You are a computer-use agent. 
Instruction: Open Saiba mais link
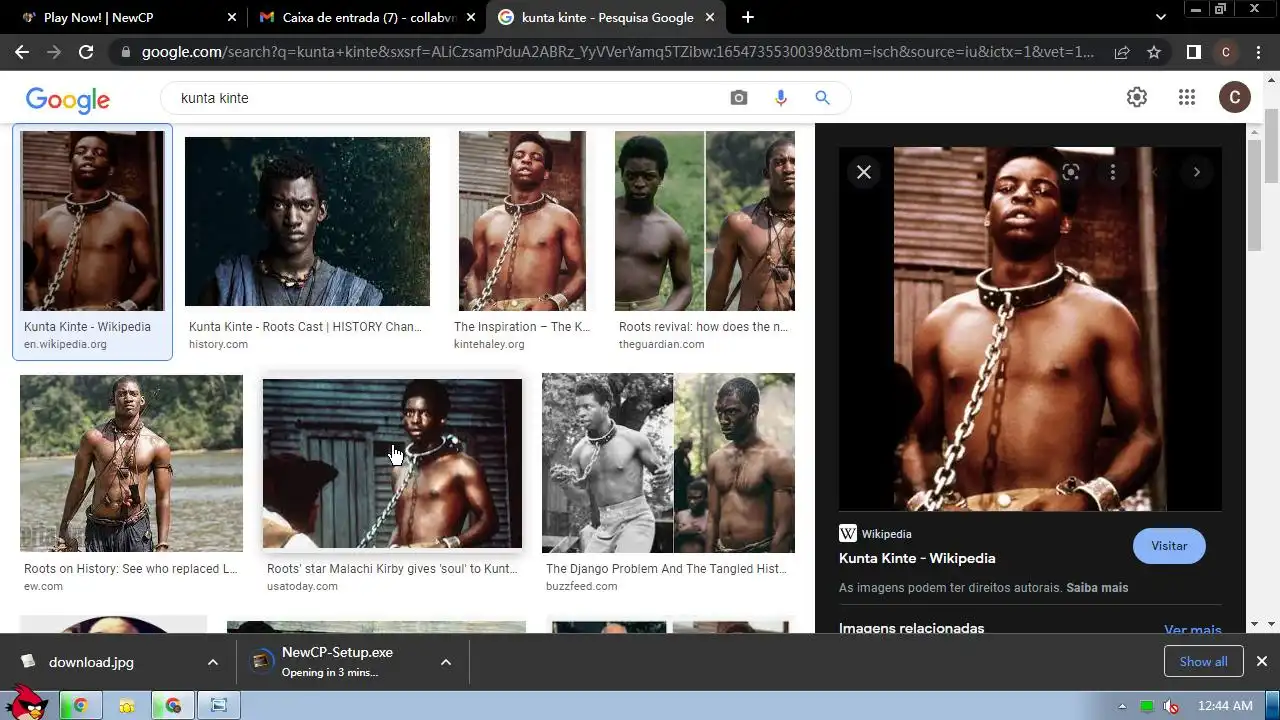1097,588
